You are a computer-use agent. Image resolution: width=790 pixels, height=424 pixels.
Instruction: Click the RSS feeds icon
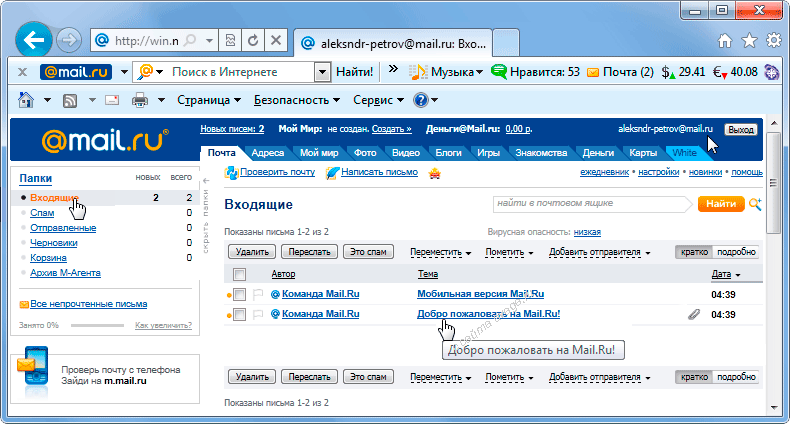70,100
